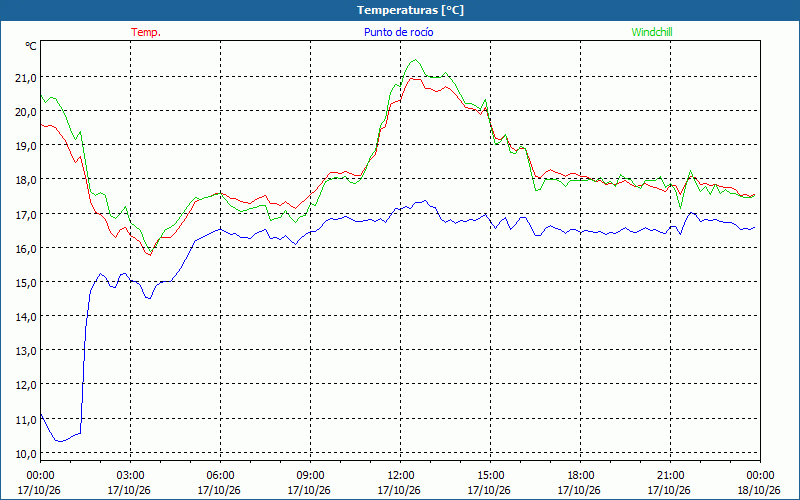
Task: Click the '18,0' y-axis value
Action: 27,180
